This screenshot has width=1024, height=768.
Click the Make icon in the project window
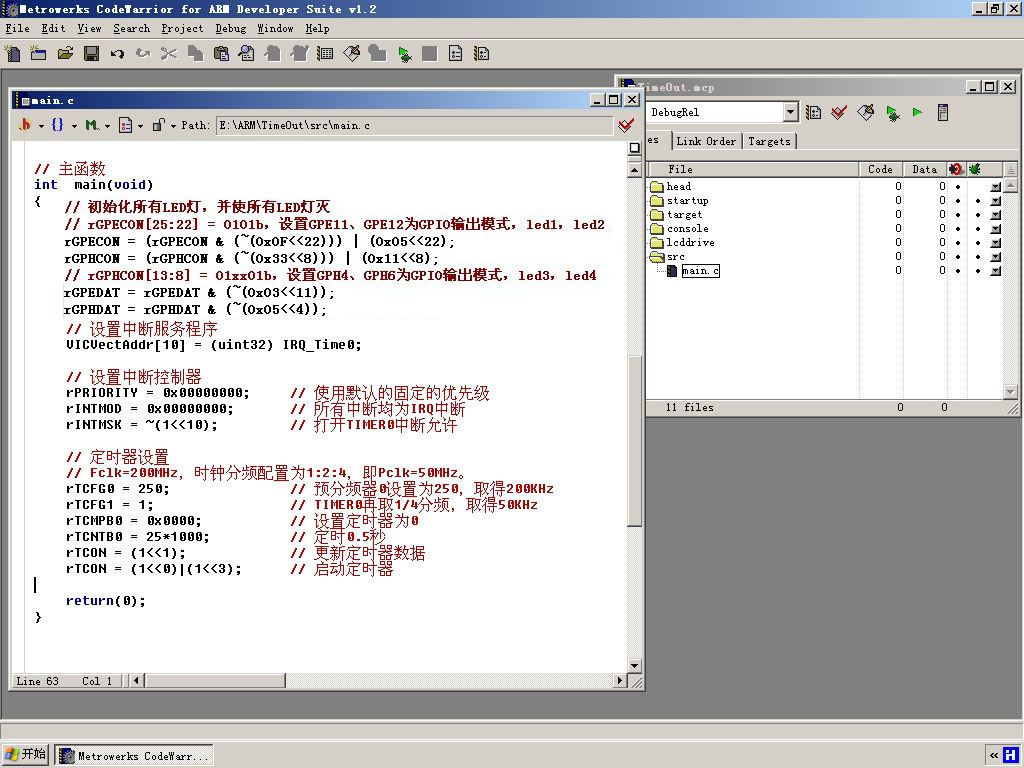865,112
